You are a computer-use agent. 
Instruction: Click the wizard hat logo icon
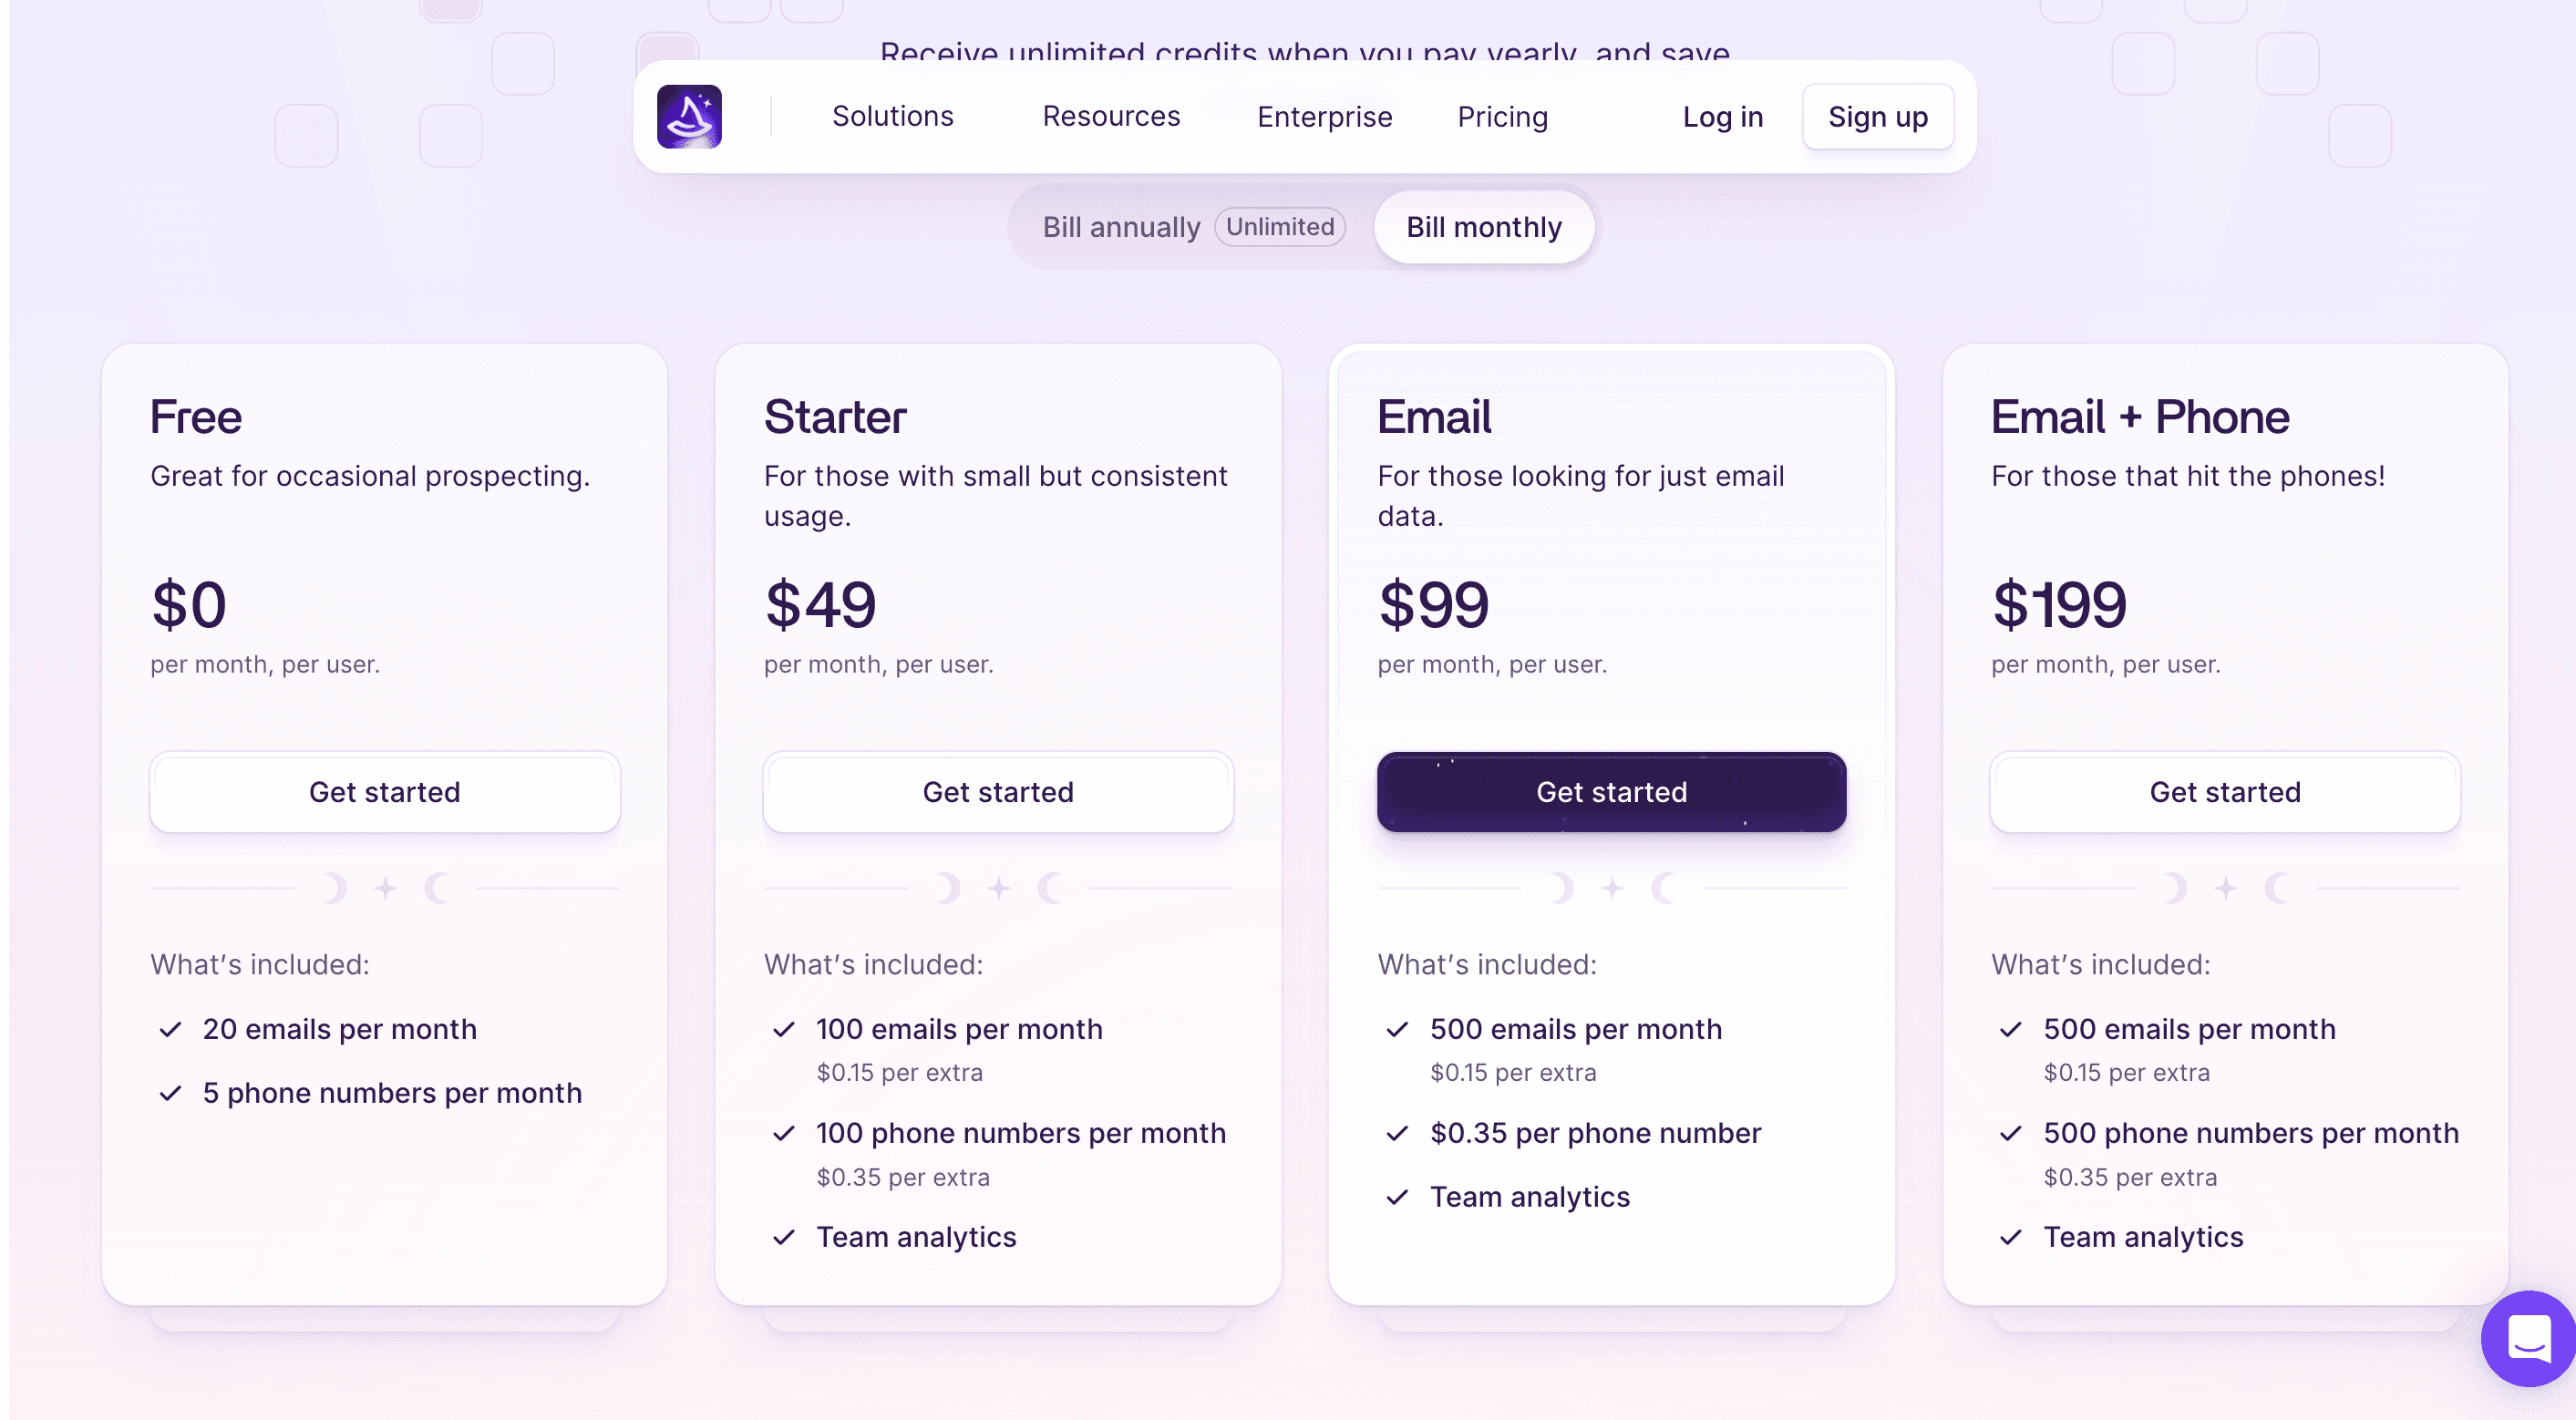[x=689, y=117]
